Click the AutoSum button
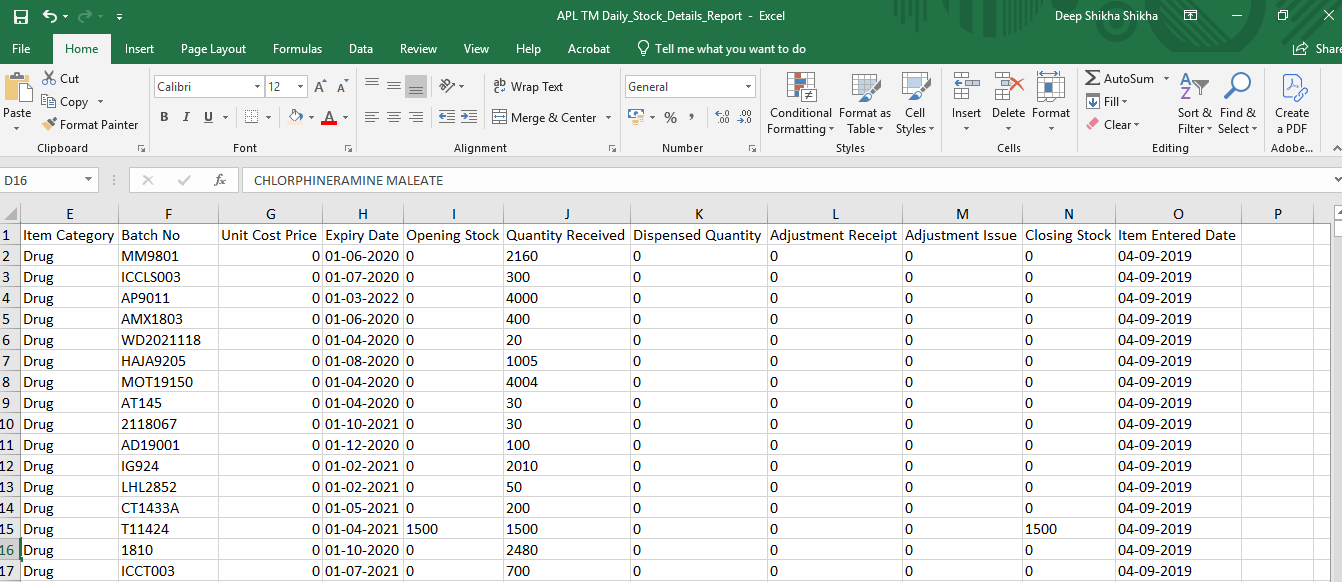 tap(1120, 78)
